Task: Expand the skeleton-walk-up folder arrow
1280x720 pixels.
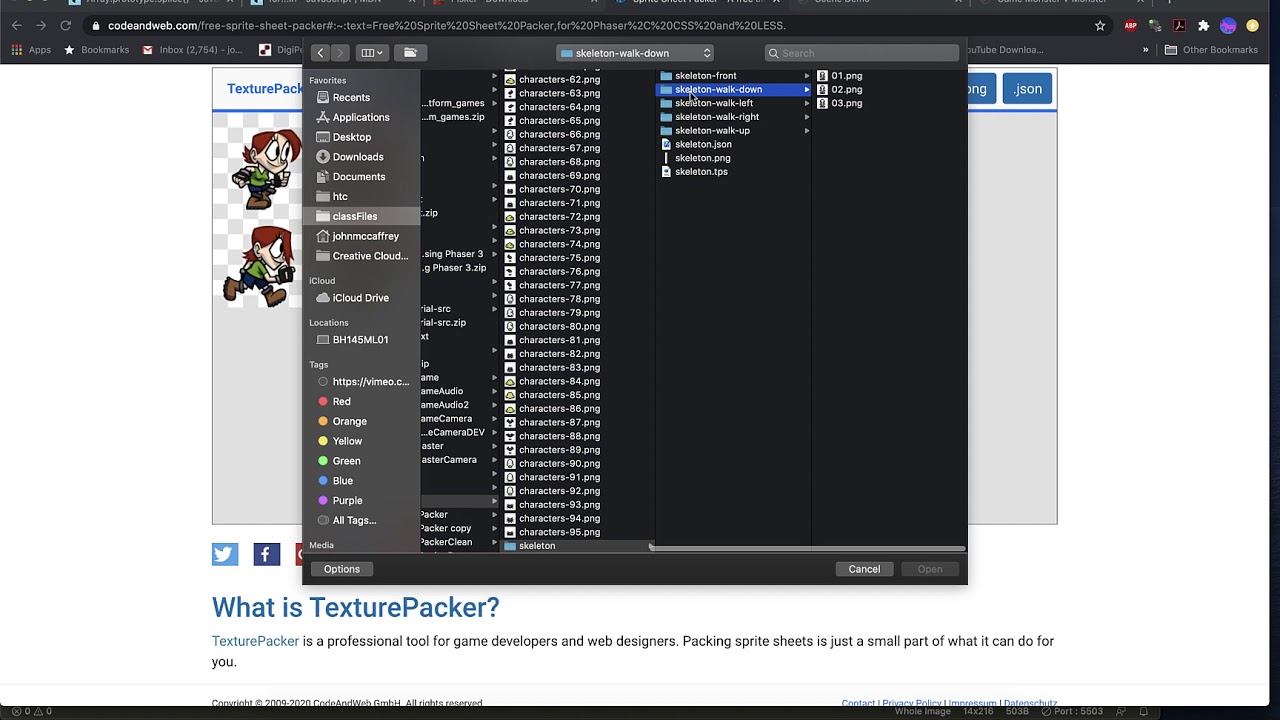Action: click(x=806, y=130)
